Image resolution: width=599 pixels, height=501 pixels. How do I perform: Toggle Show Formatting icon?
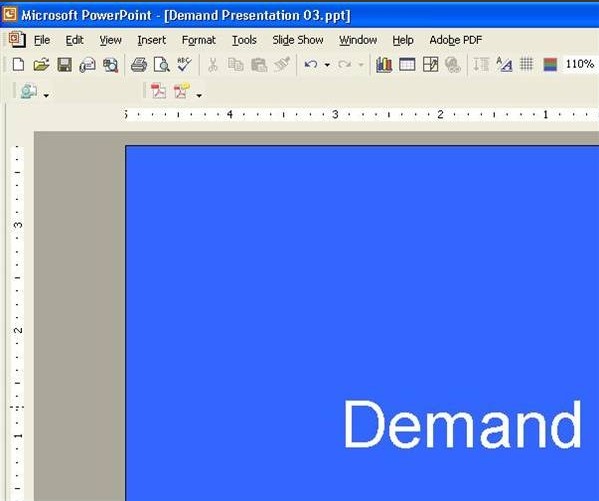click(x=504, y=65)
